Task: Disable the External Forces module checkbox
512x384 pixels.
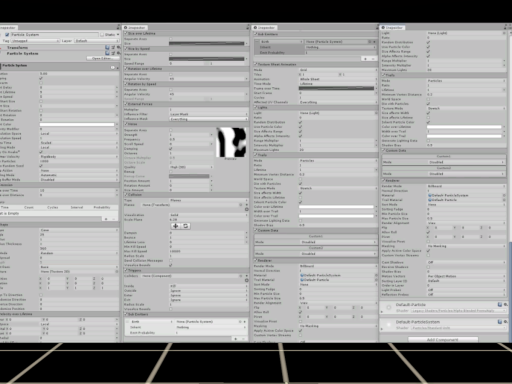Action: pyautogui.click(x=126, y=104)
